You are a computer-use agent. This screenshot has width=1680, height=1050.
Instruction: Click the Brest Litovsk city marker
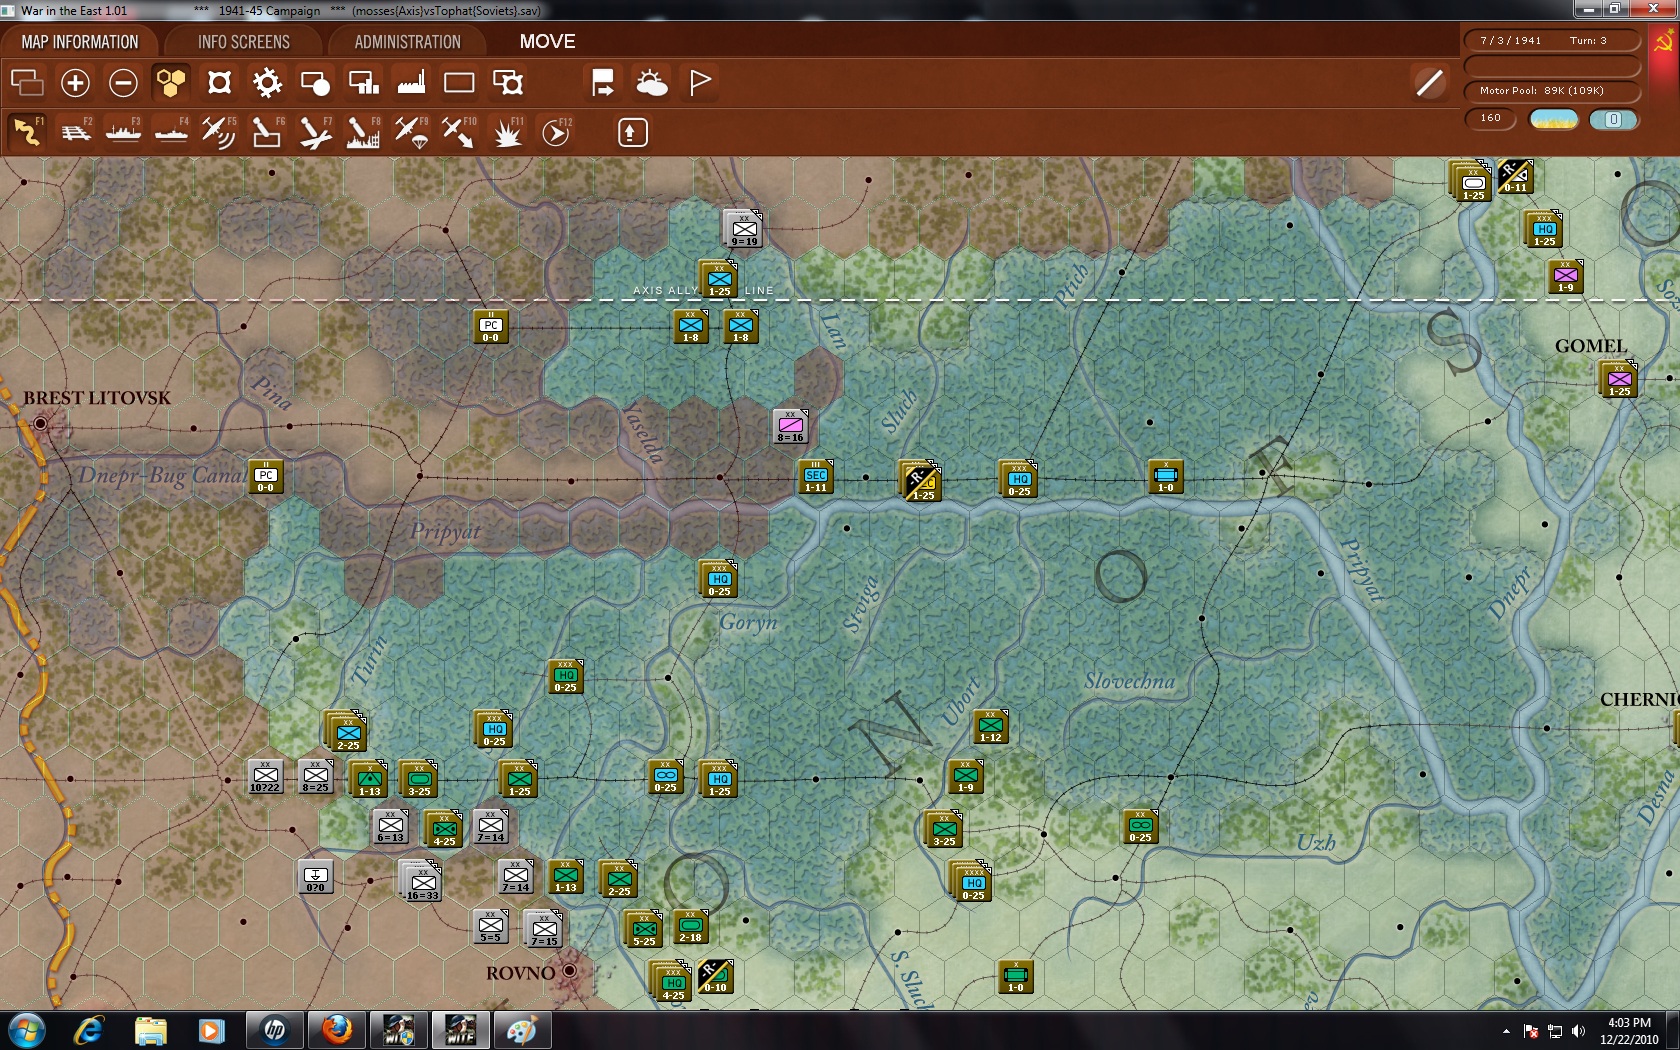(40, 424)
